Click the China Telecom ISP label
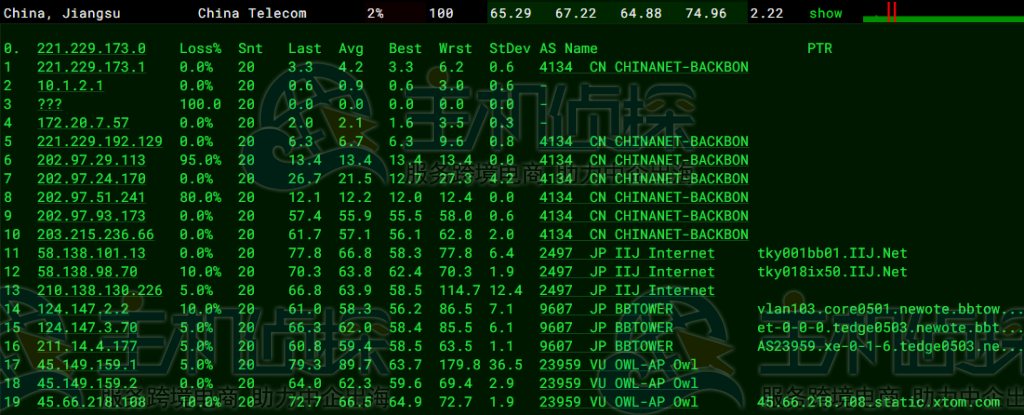The image size is (1024, 415). [252, 14]
